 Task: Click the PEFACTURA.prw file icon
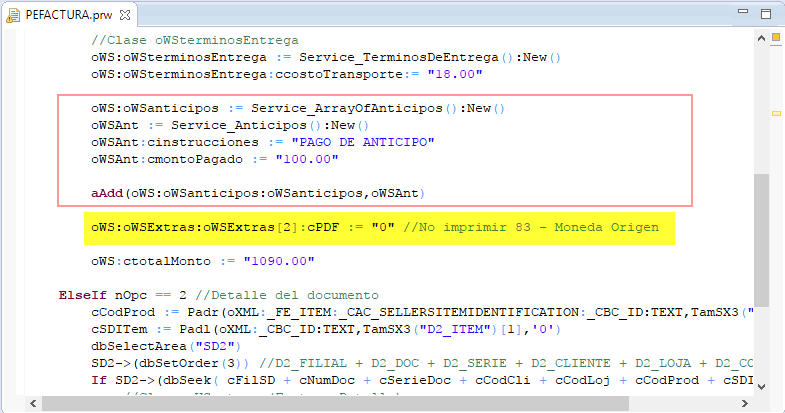[x=13, y=16]
